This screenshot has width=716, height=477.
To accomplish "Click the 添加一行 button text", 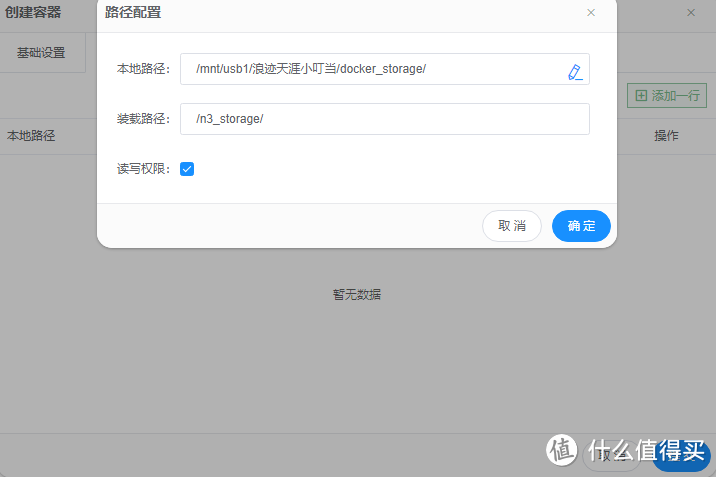I will 676,96.
